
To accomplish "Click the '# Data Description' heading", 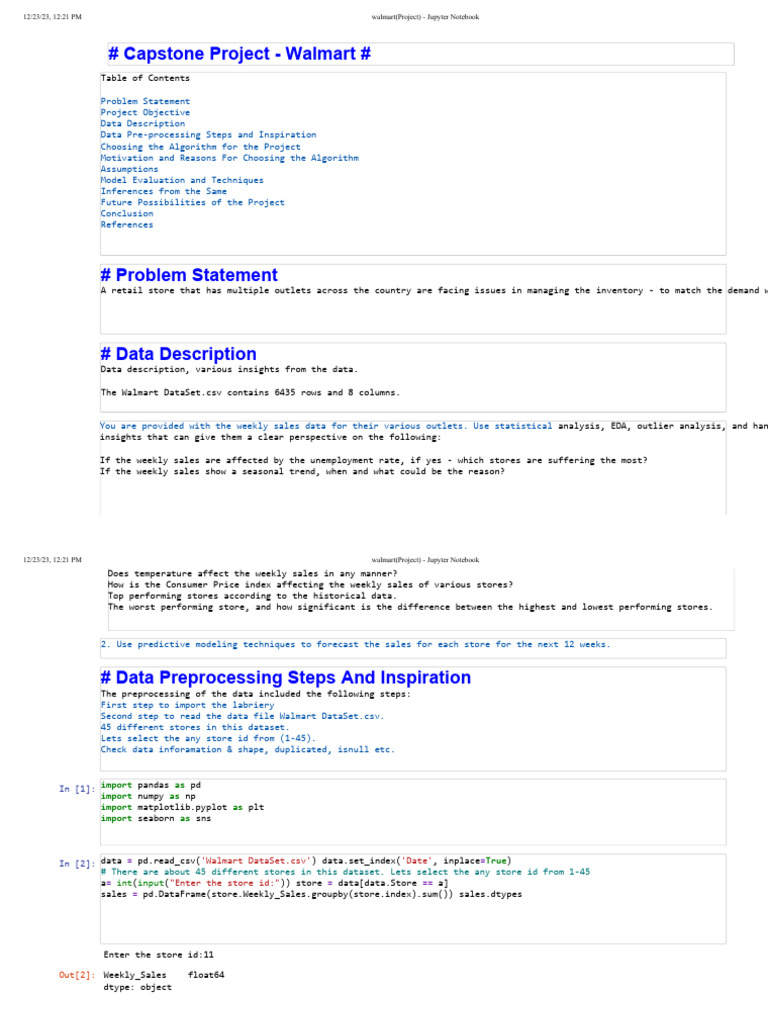I will point(178,354).
